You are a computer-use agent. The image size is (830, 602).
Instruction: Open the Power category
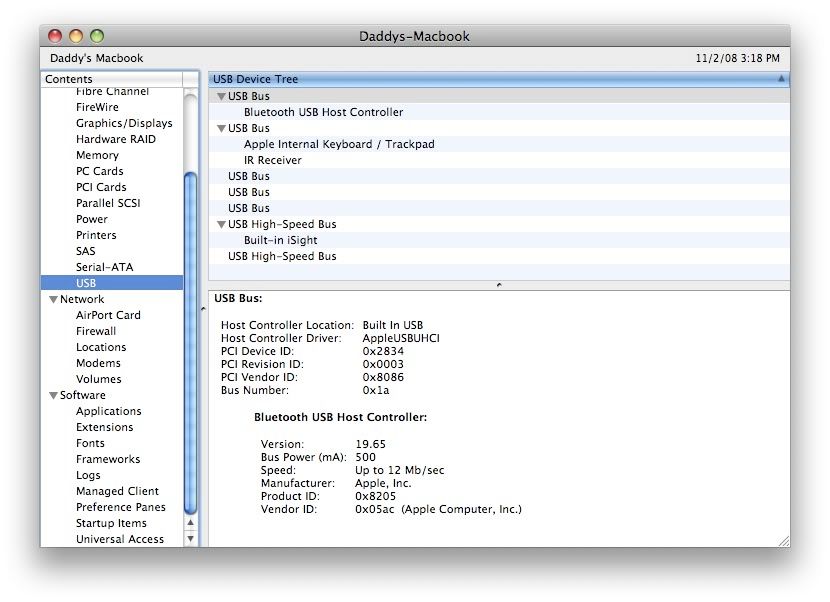point(92,219)
